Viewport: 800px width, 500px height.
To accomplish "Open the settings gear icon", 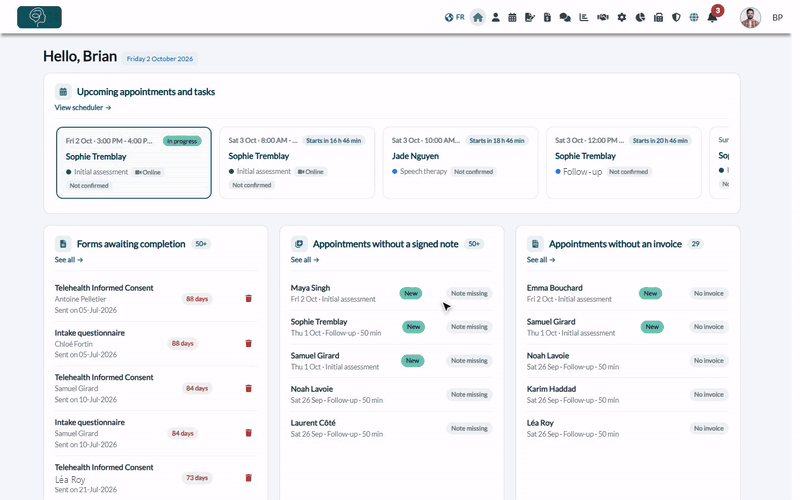I will 621,17.
